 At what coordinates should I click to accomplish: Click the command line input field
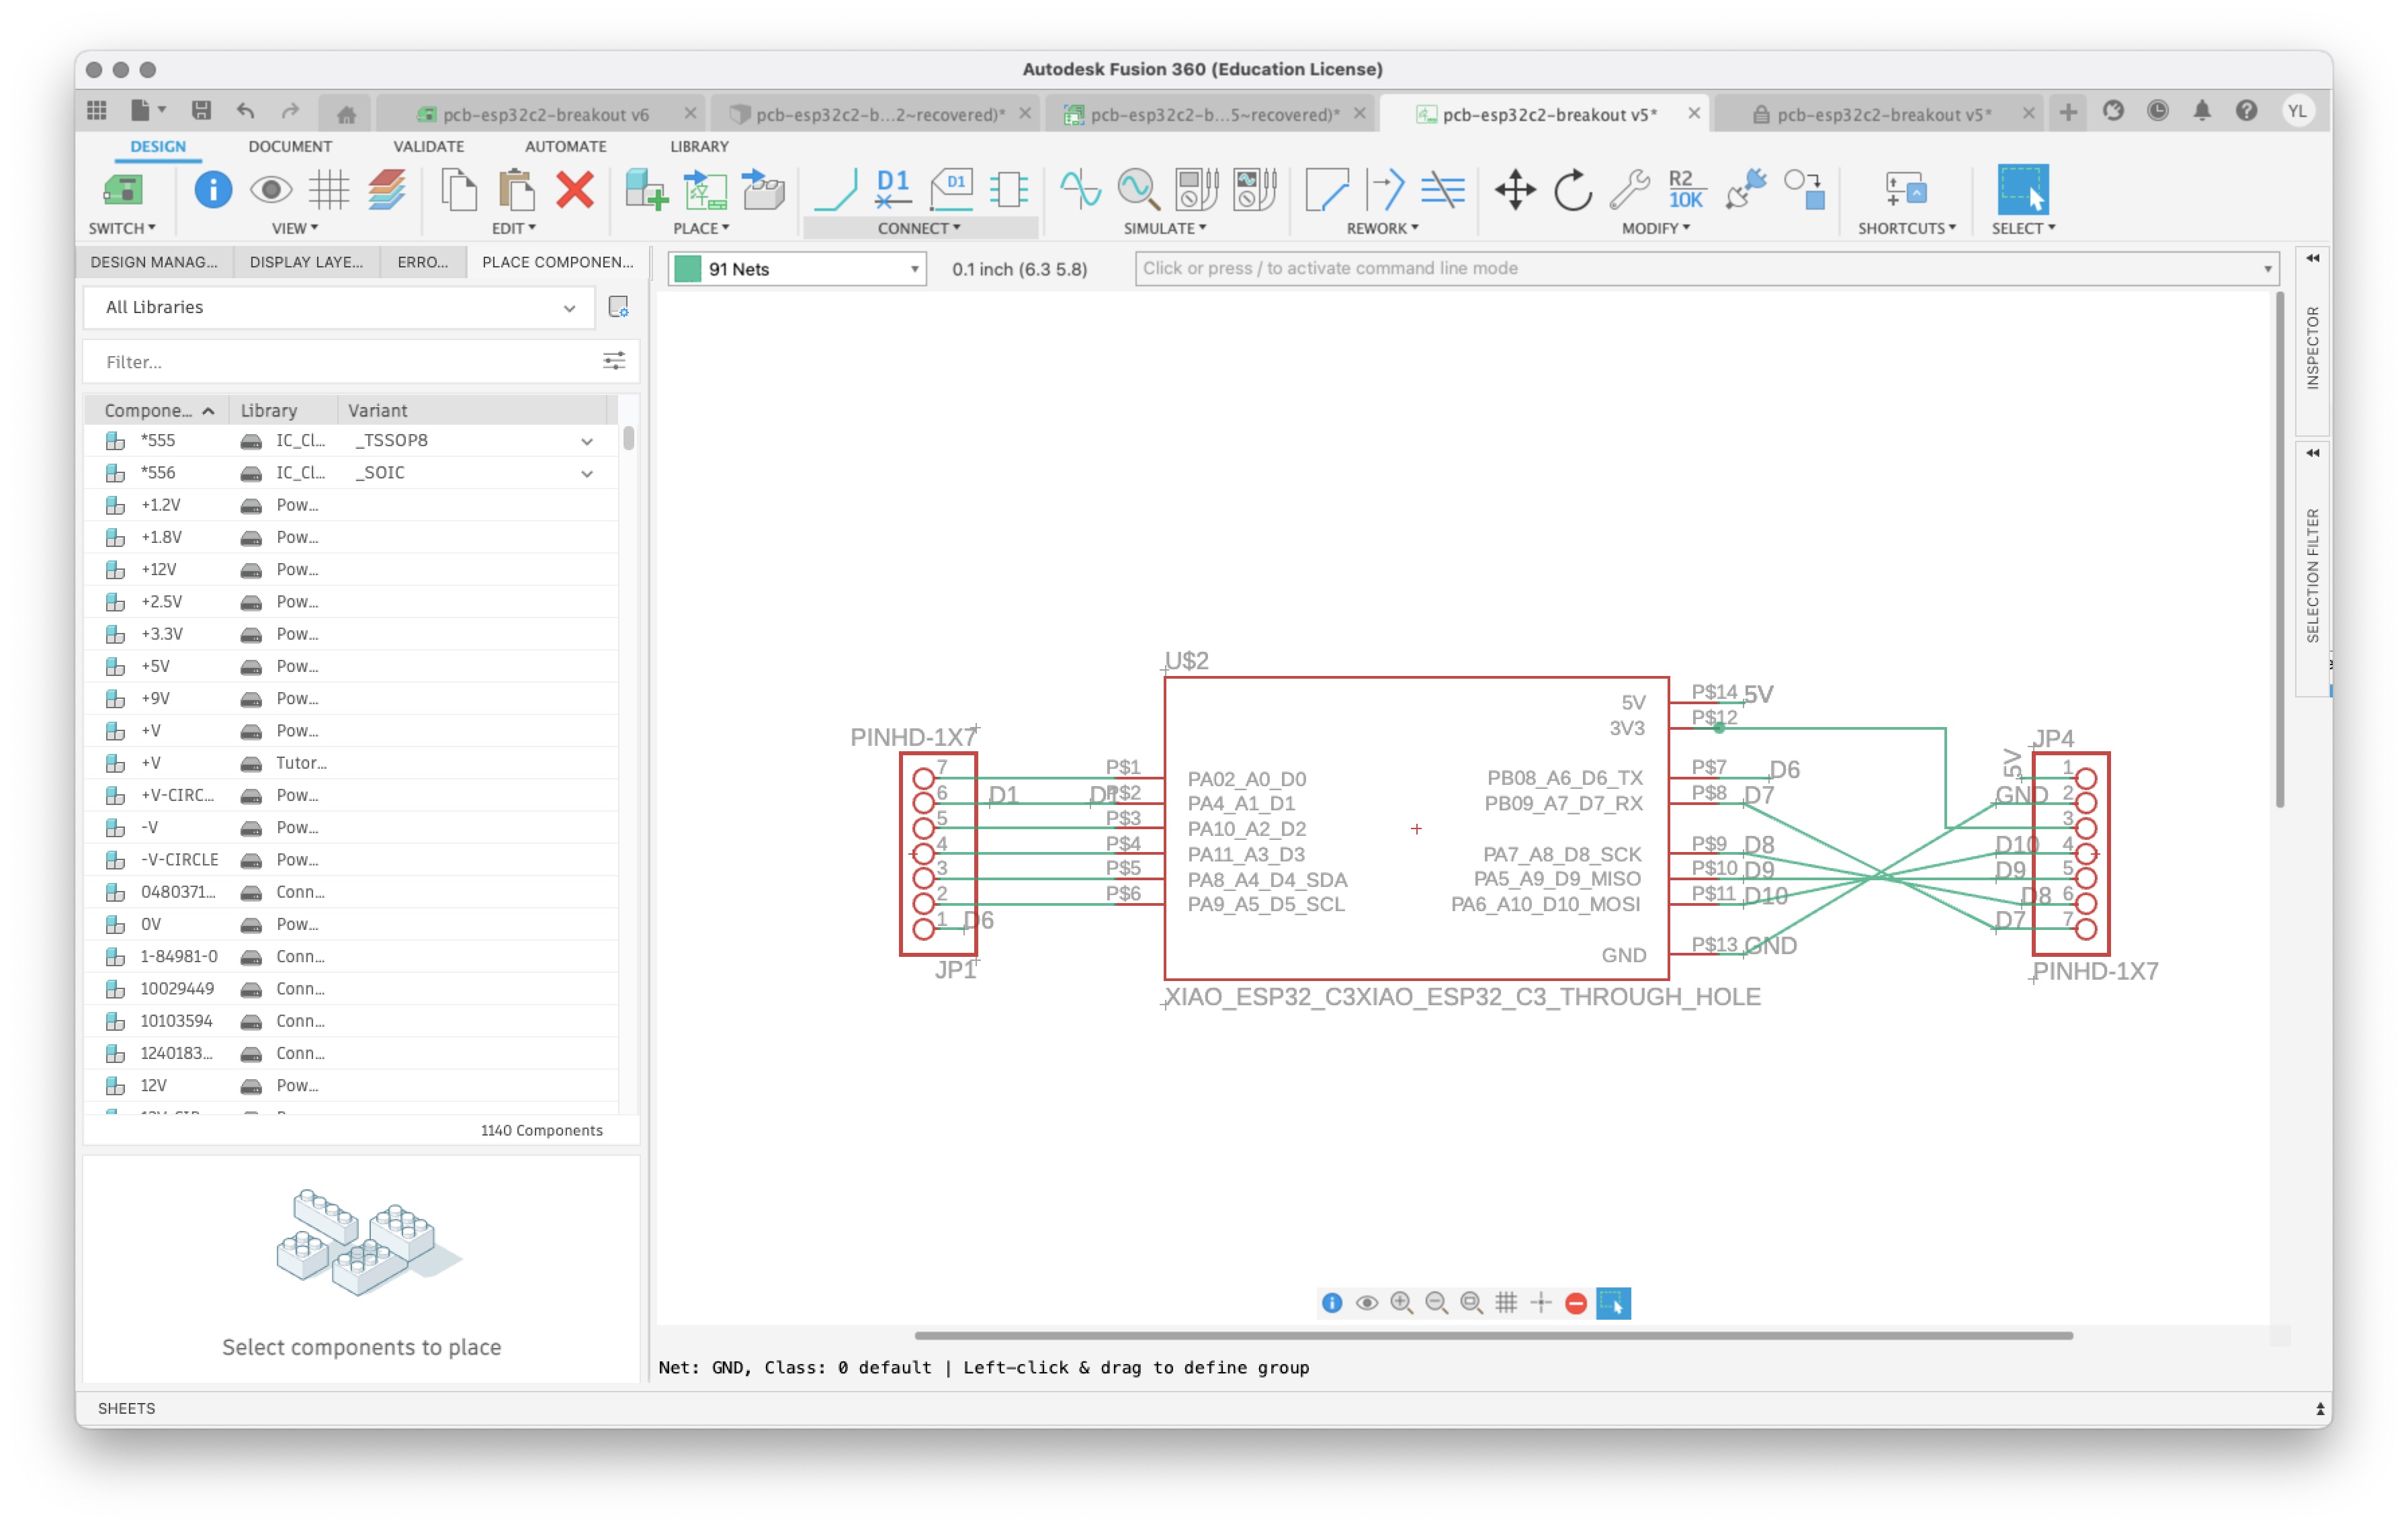coord(1706,268)
